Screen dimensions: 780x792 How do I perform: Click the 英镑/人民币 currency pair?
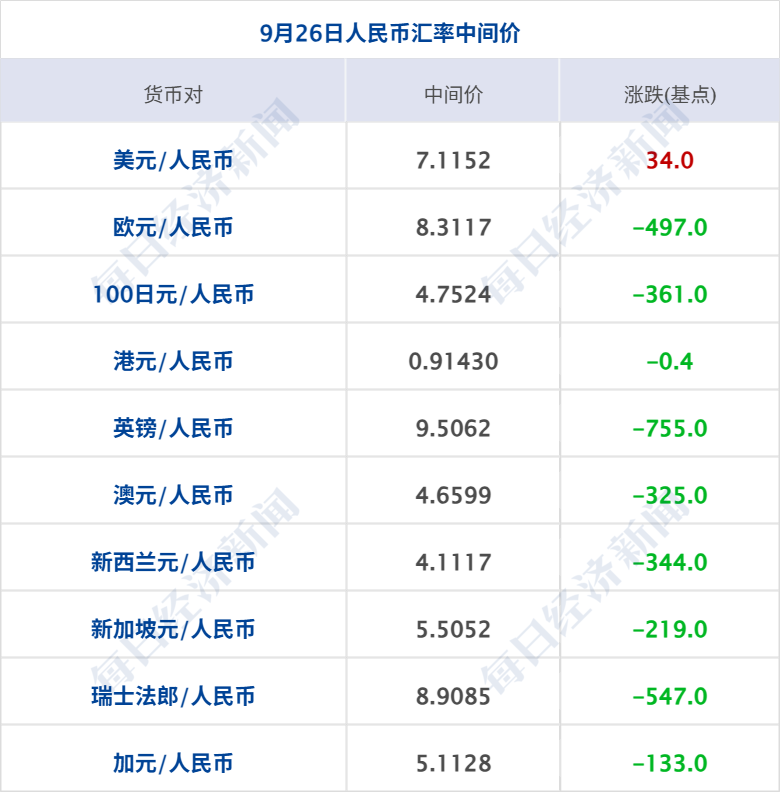(x=173, y=428)
